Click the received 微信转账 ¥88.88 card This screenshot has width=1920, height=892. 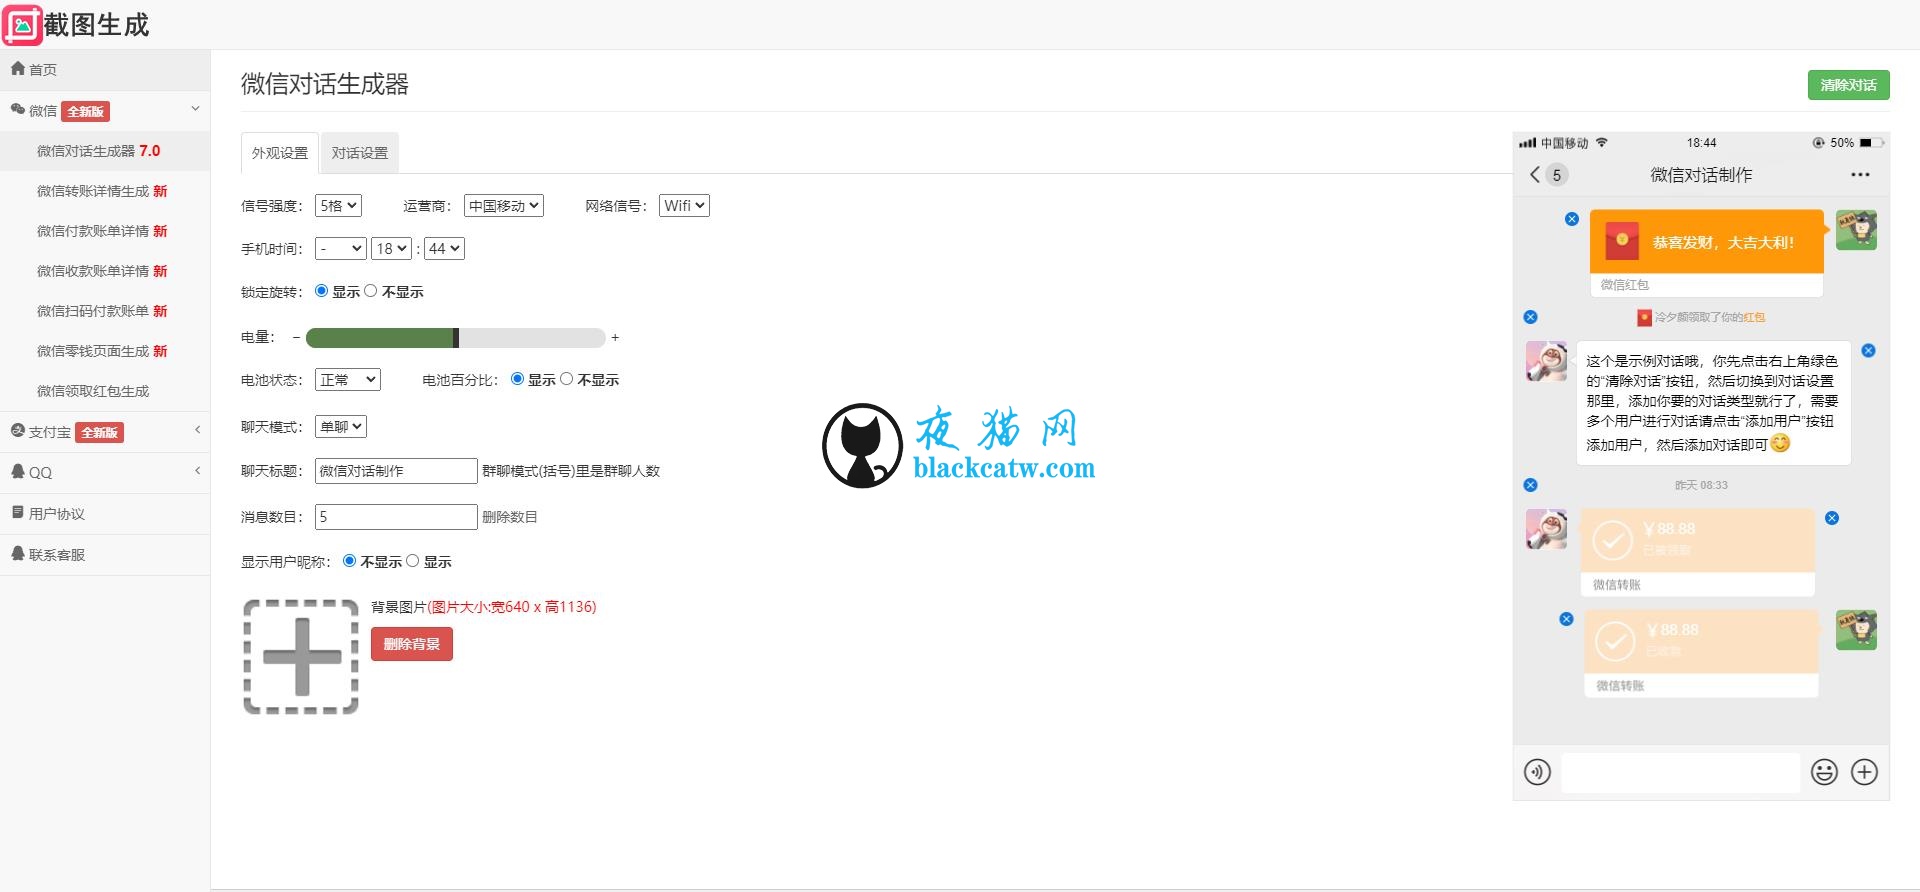[1698, 553]
